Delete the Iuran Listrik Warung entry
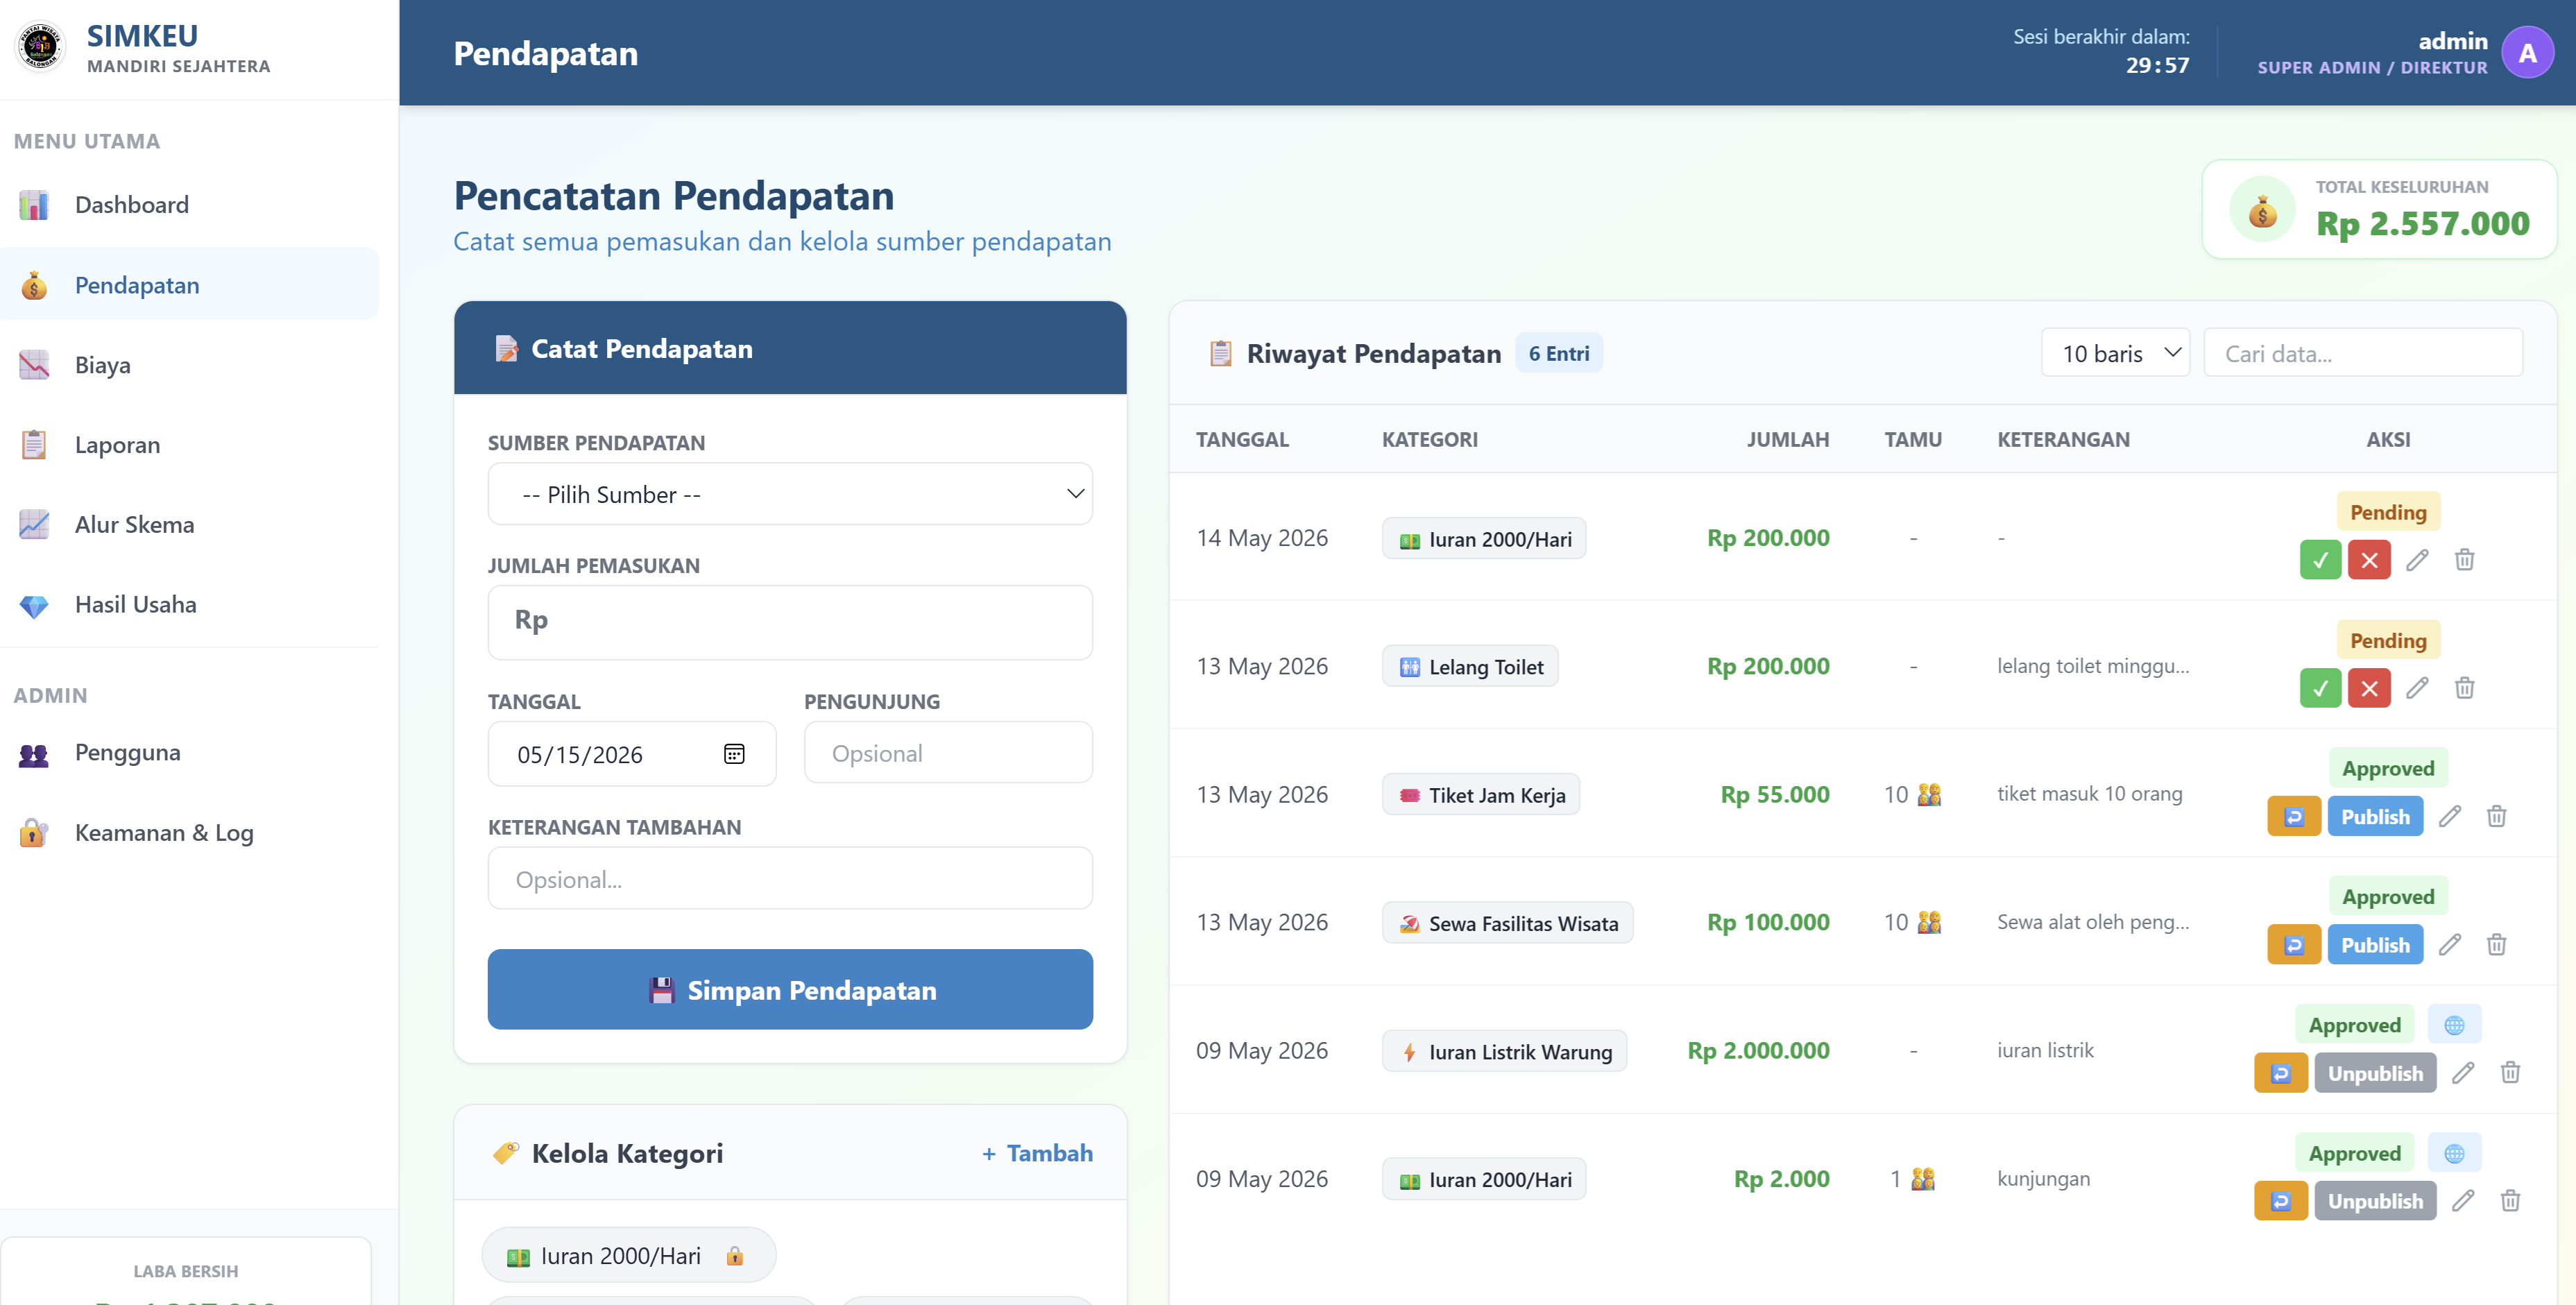 coord(2510,1073)
